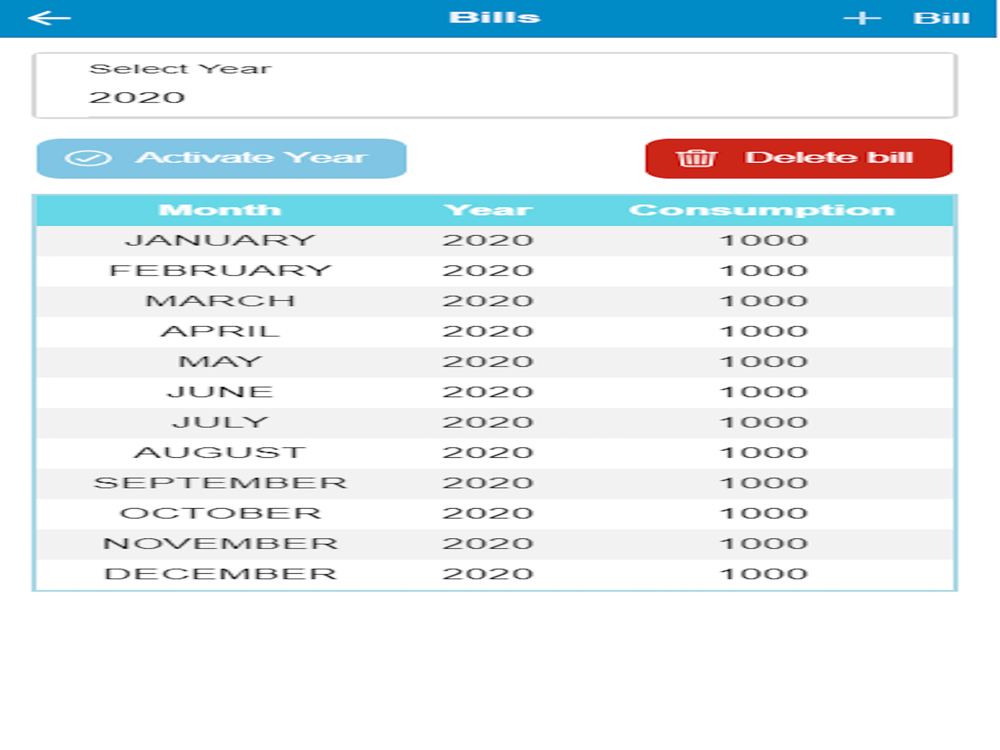Image resolution: width=1000 pixels, height=750 pixels.
Task: Select the JANUARY row
Action: [495, 240]
